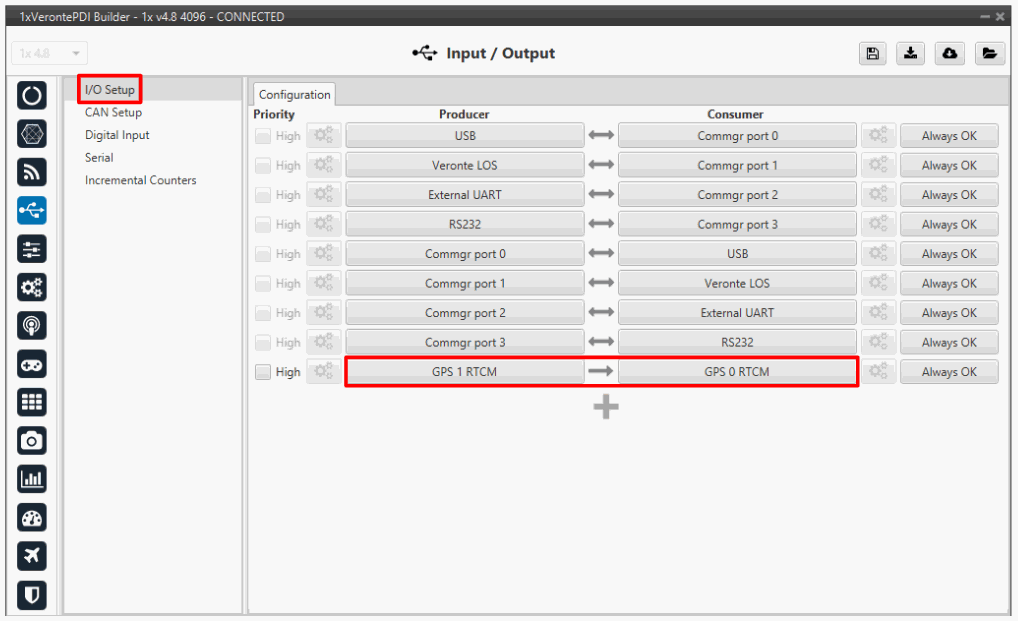Open the camera section in sidebar

click(32, 441)
